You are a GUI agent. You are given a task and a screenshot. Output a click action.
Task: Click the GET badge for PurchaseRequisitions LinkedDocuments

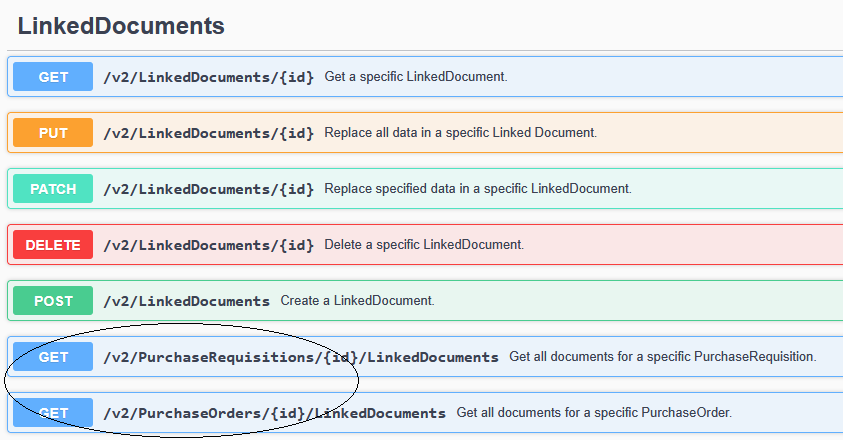pyautogui.click(x=53, y=357)
